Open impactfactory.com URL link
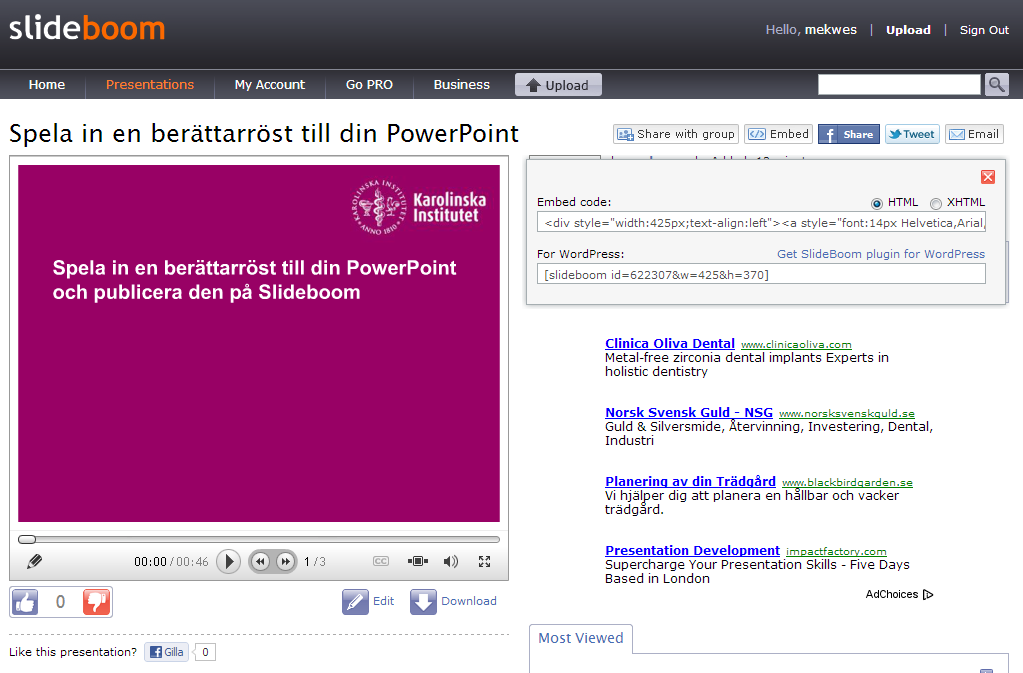 pyautogui.click(x=836, y=552)
